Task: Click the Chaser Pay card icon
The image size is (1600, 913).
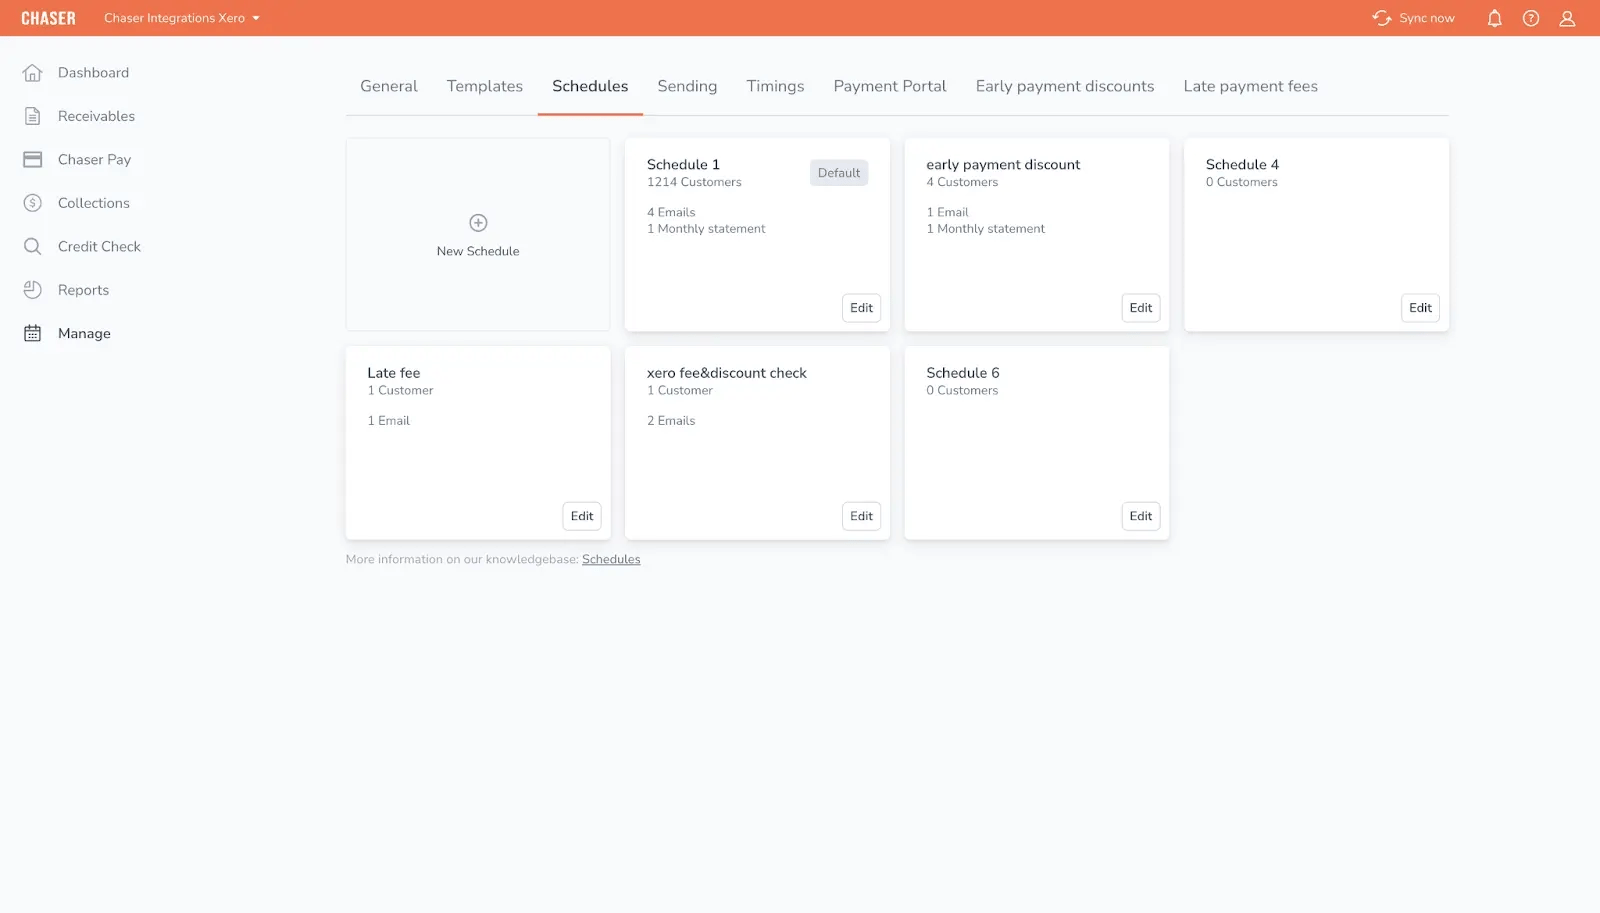Action: click(33, 160)
